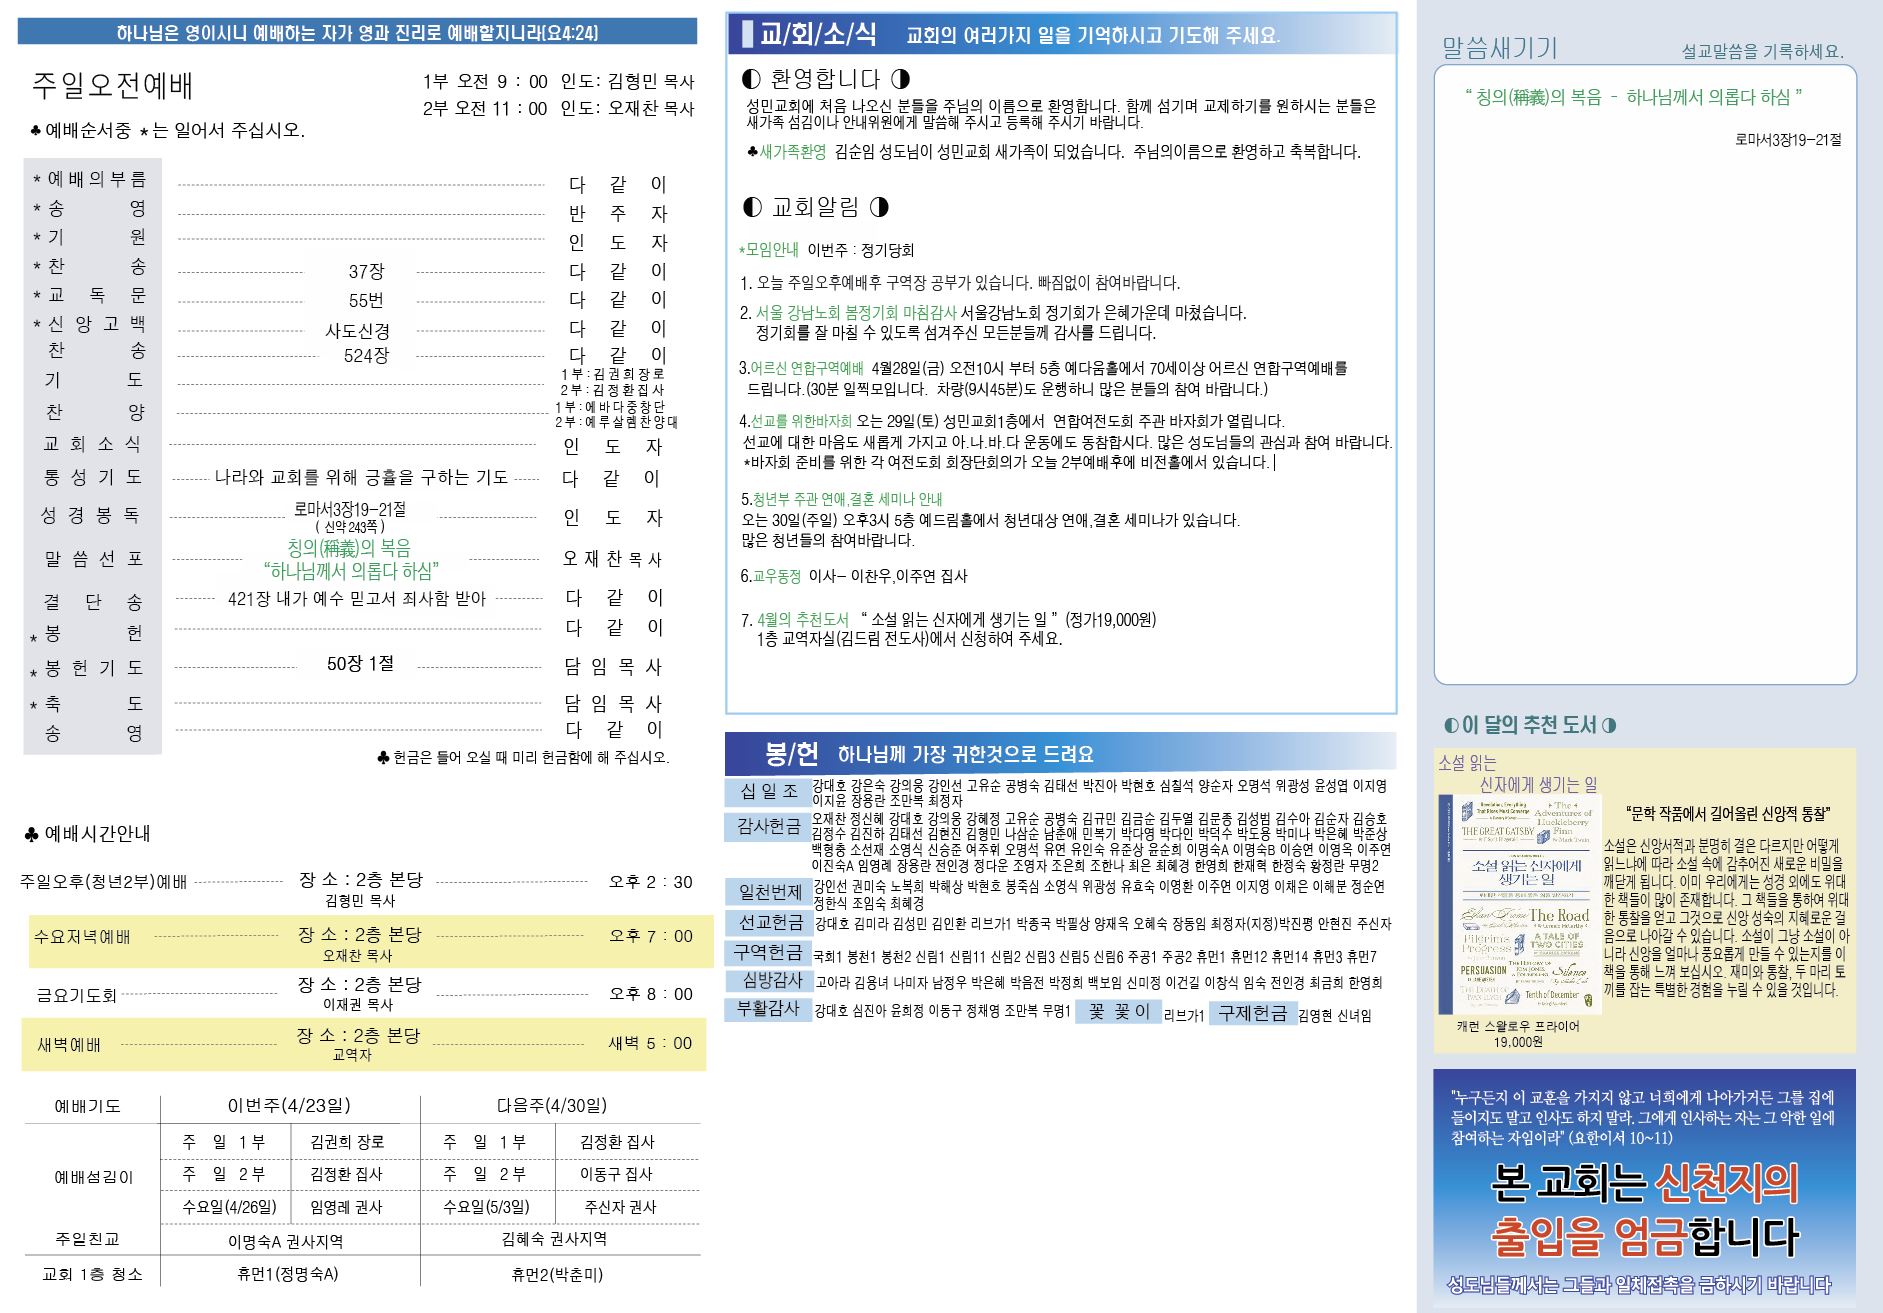Click the text '사도신경' in order of service
The image size is (1883, 1313).
click(x=358, y=331)
